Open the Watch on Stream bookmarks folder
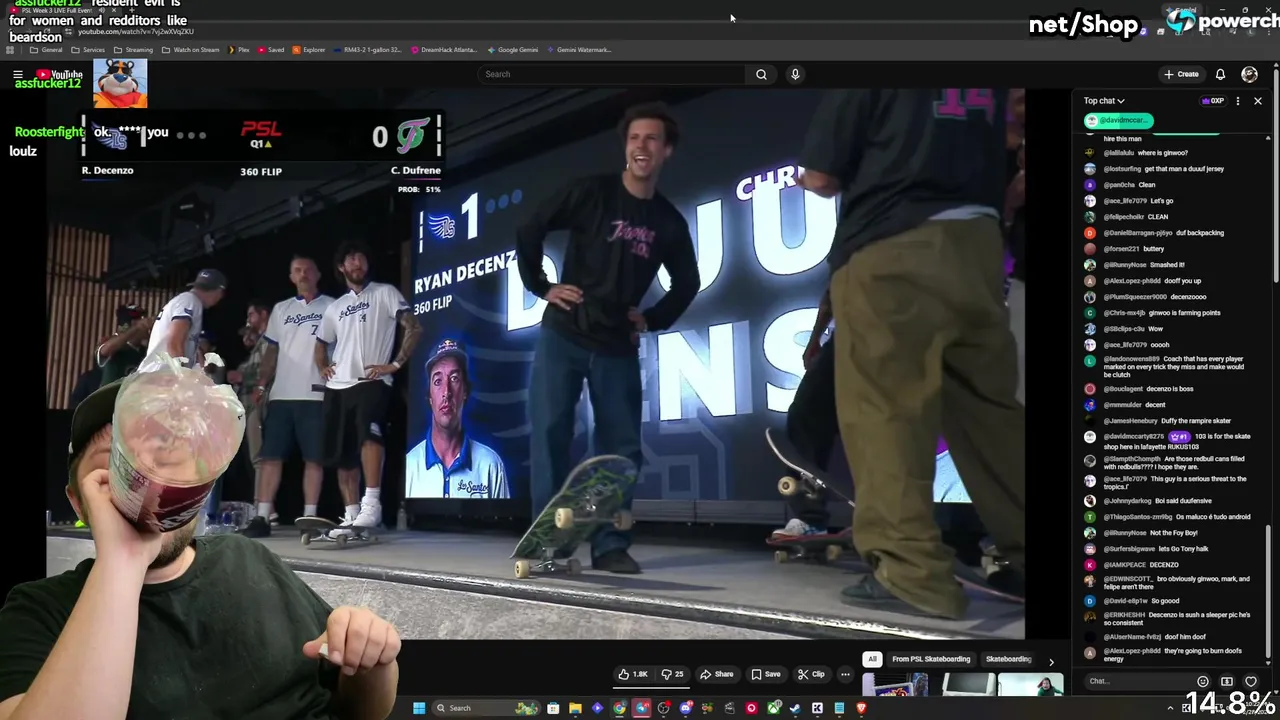Screen dimensions: 1280x720 (190, 50)
